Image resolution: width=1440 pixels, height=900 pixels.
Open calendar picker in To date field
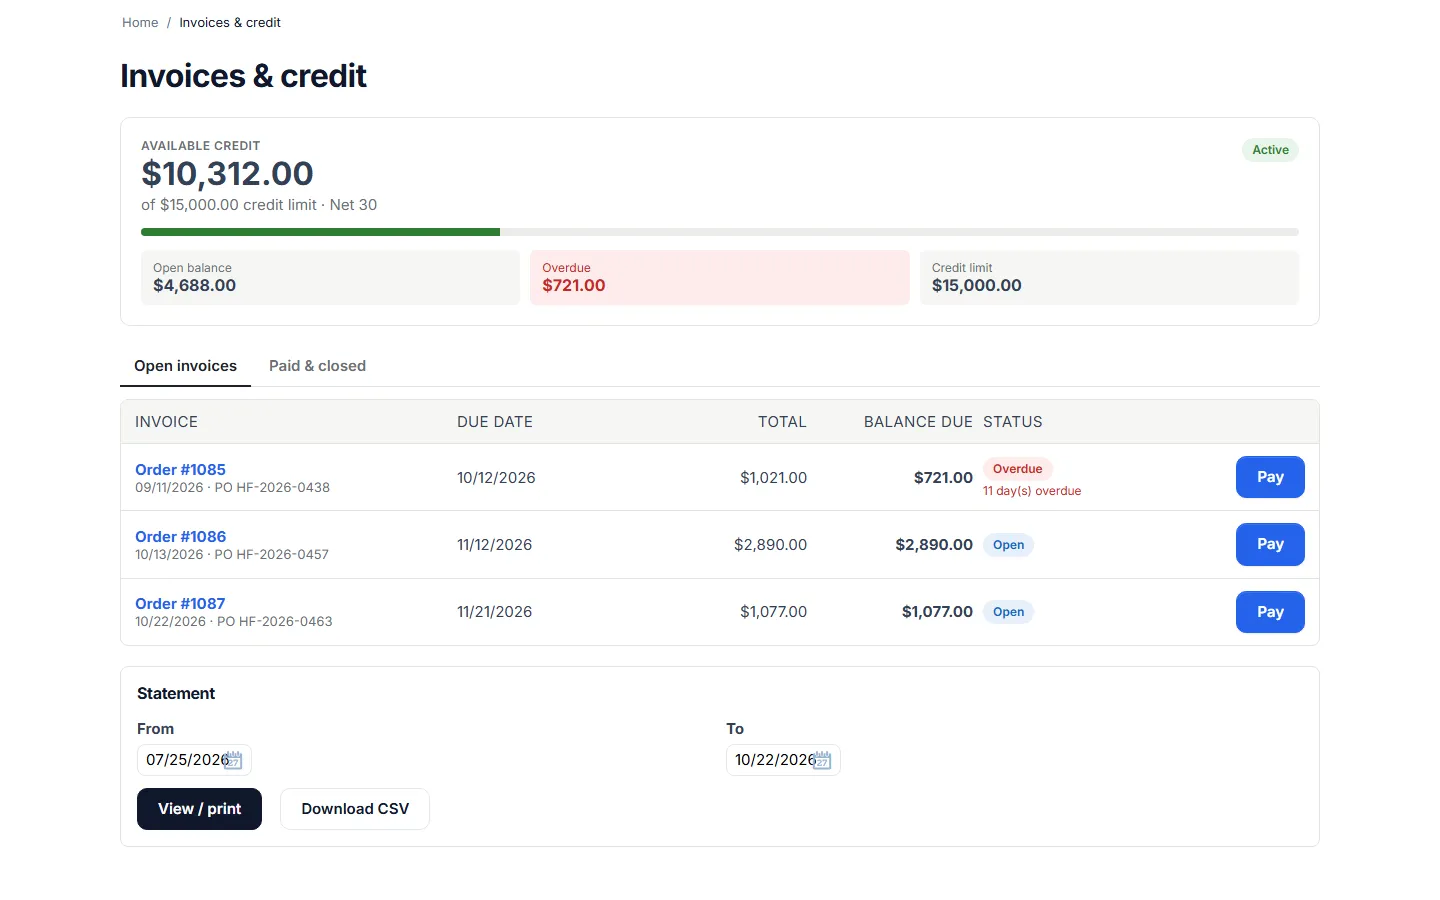(822, 760)
